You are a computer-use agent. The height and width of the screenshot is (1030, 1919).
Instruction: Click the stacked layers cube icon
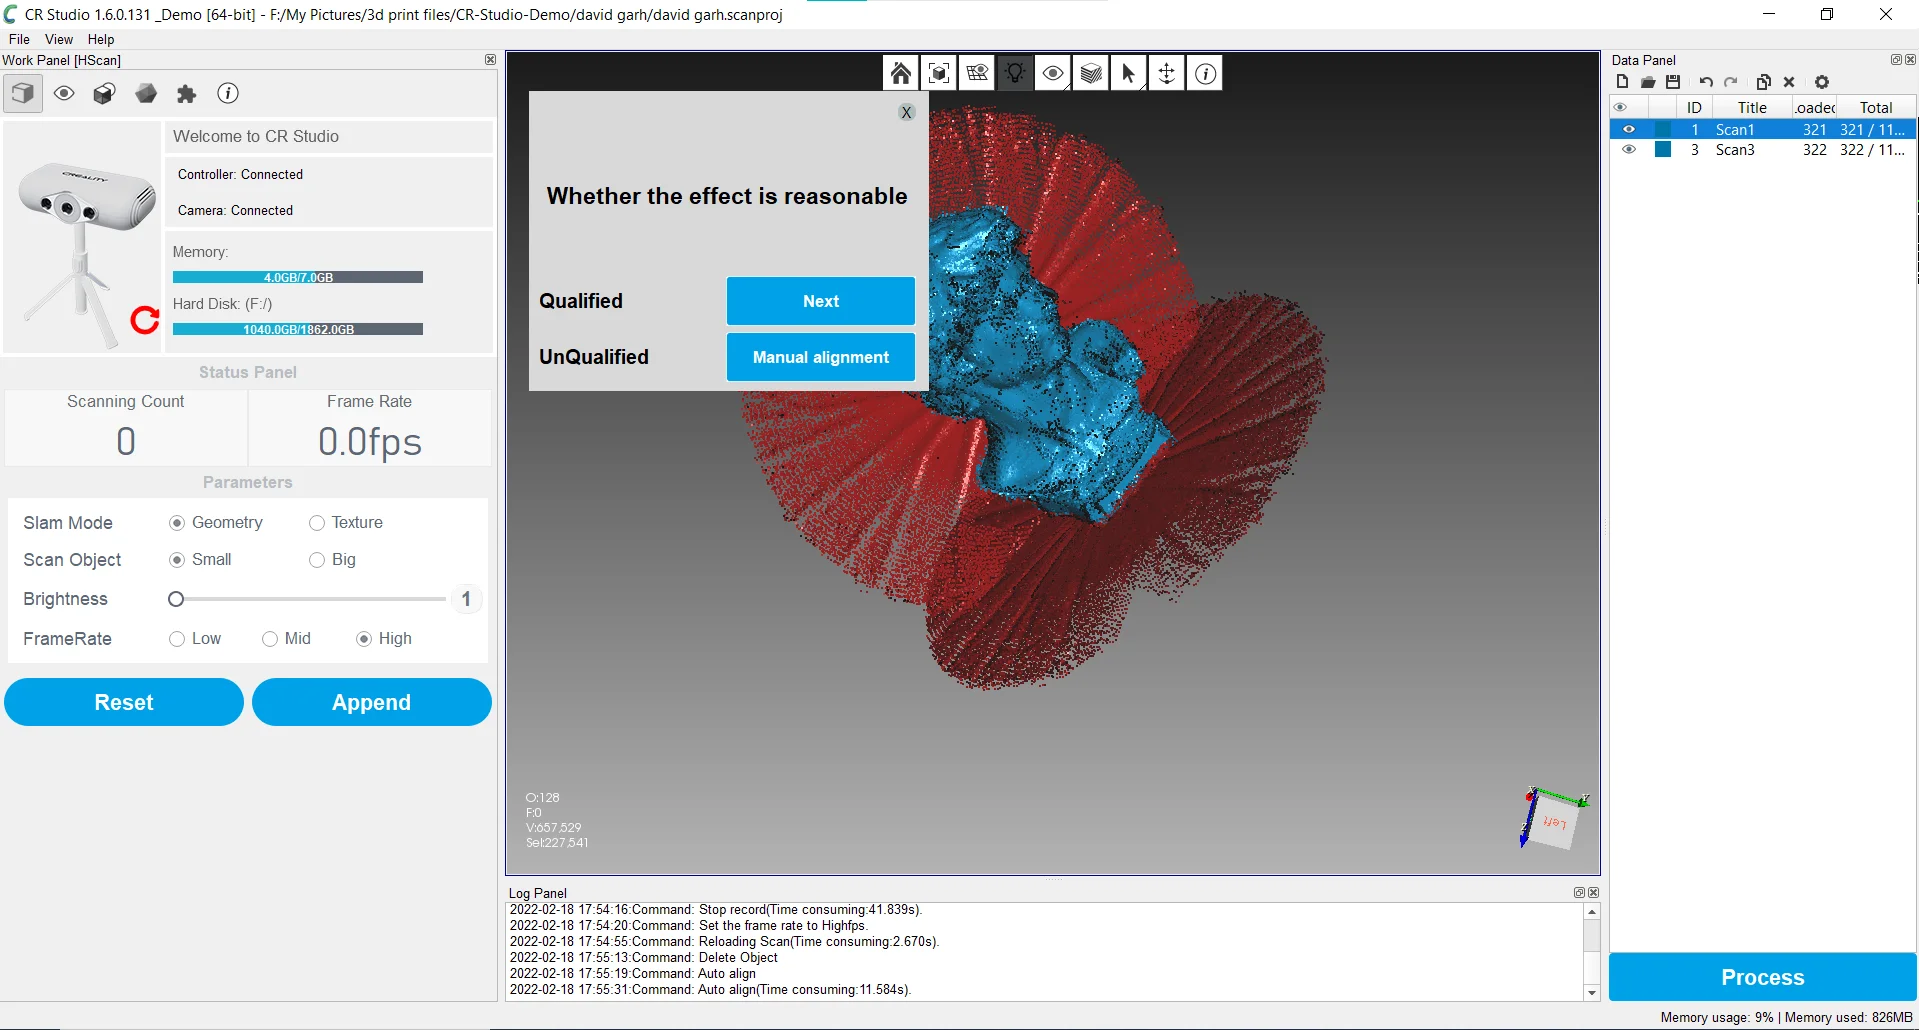point(1091,73)
